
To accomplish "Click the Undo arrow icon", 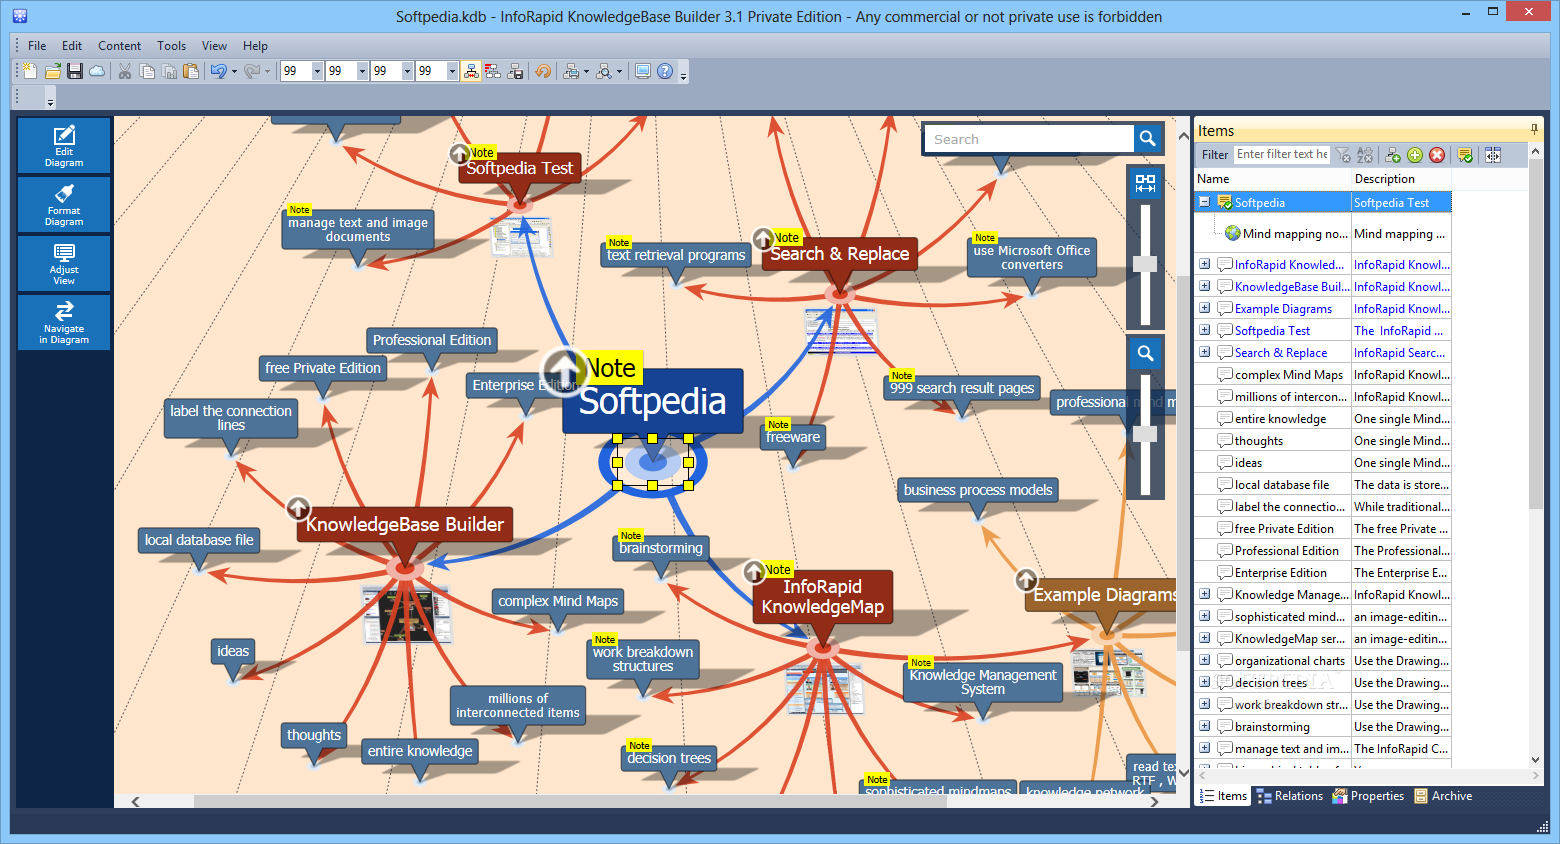I will (x=218, y=71).
